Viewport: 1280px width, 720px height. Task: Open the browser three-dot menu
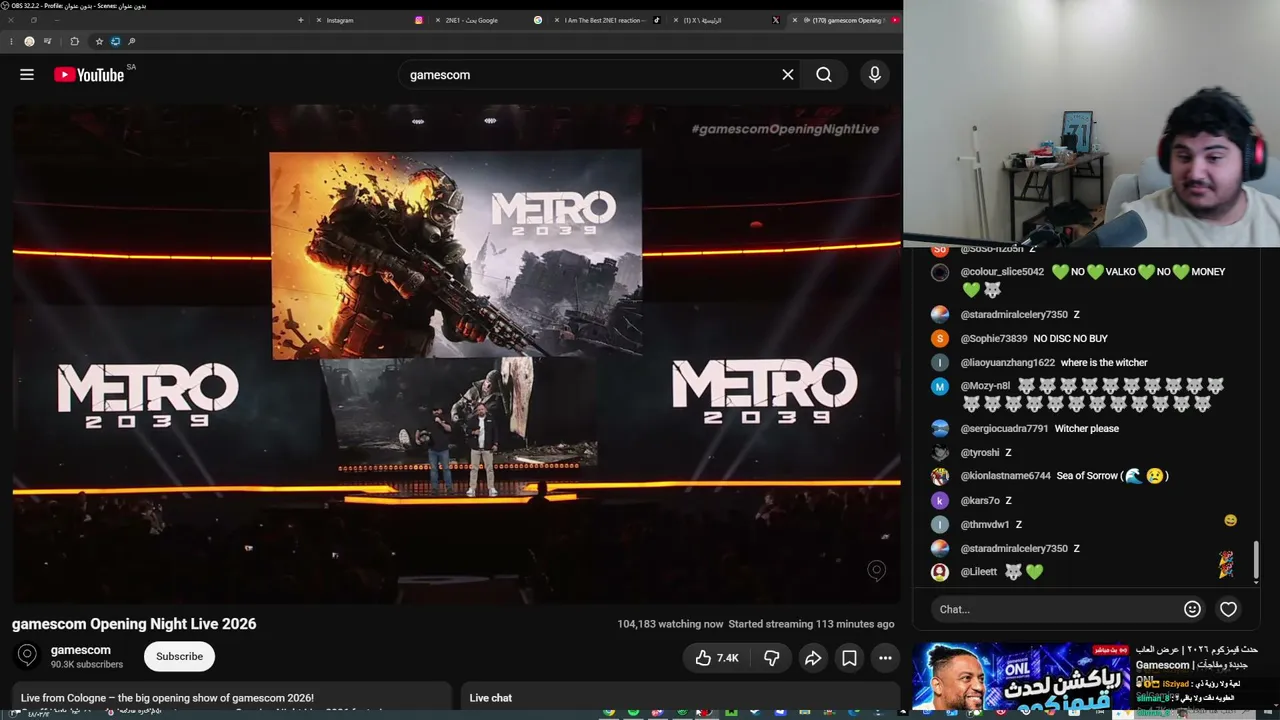point(11,41)
